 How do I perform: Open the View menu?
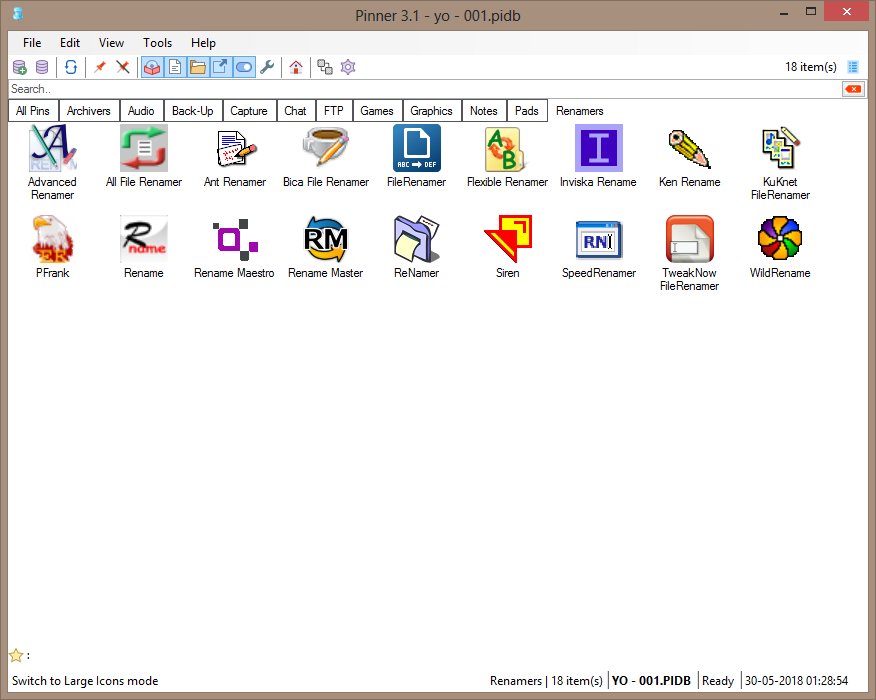(x=111, y=43)
